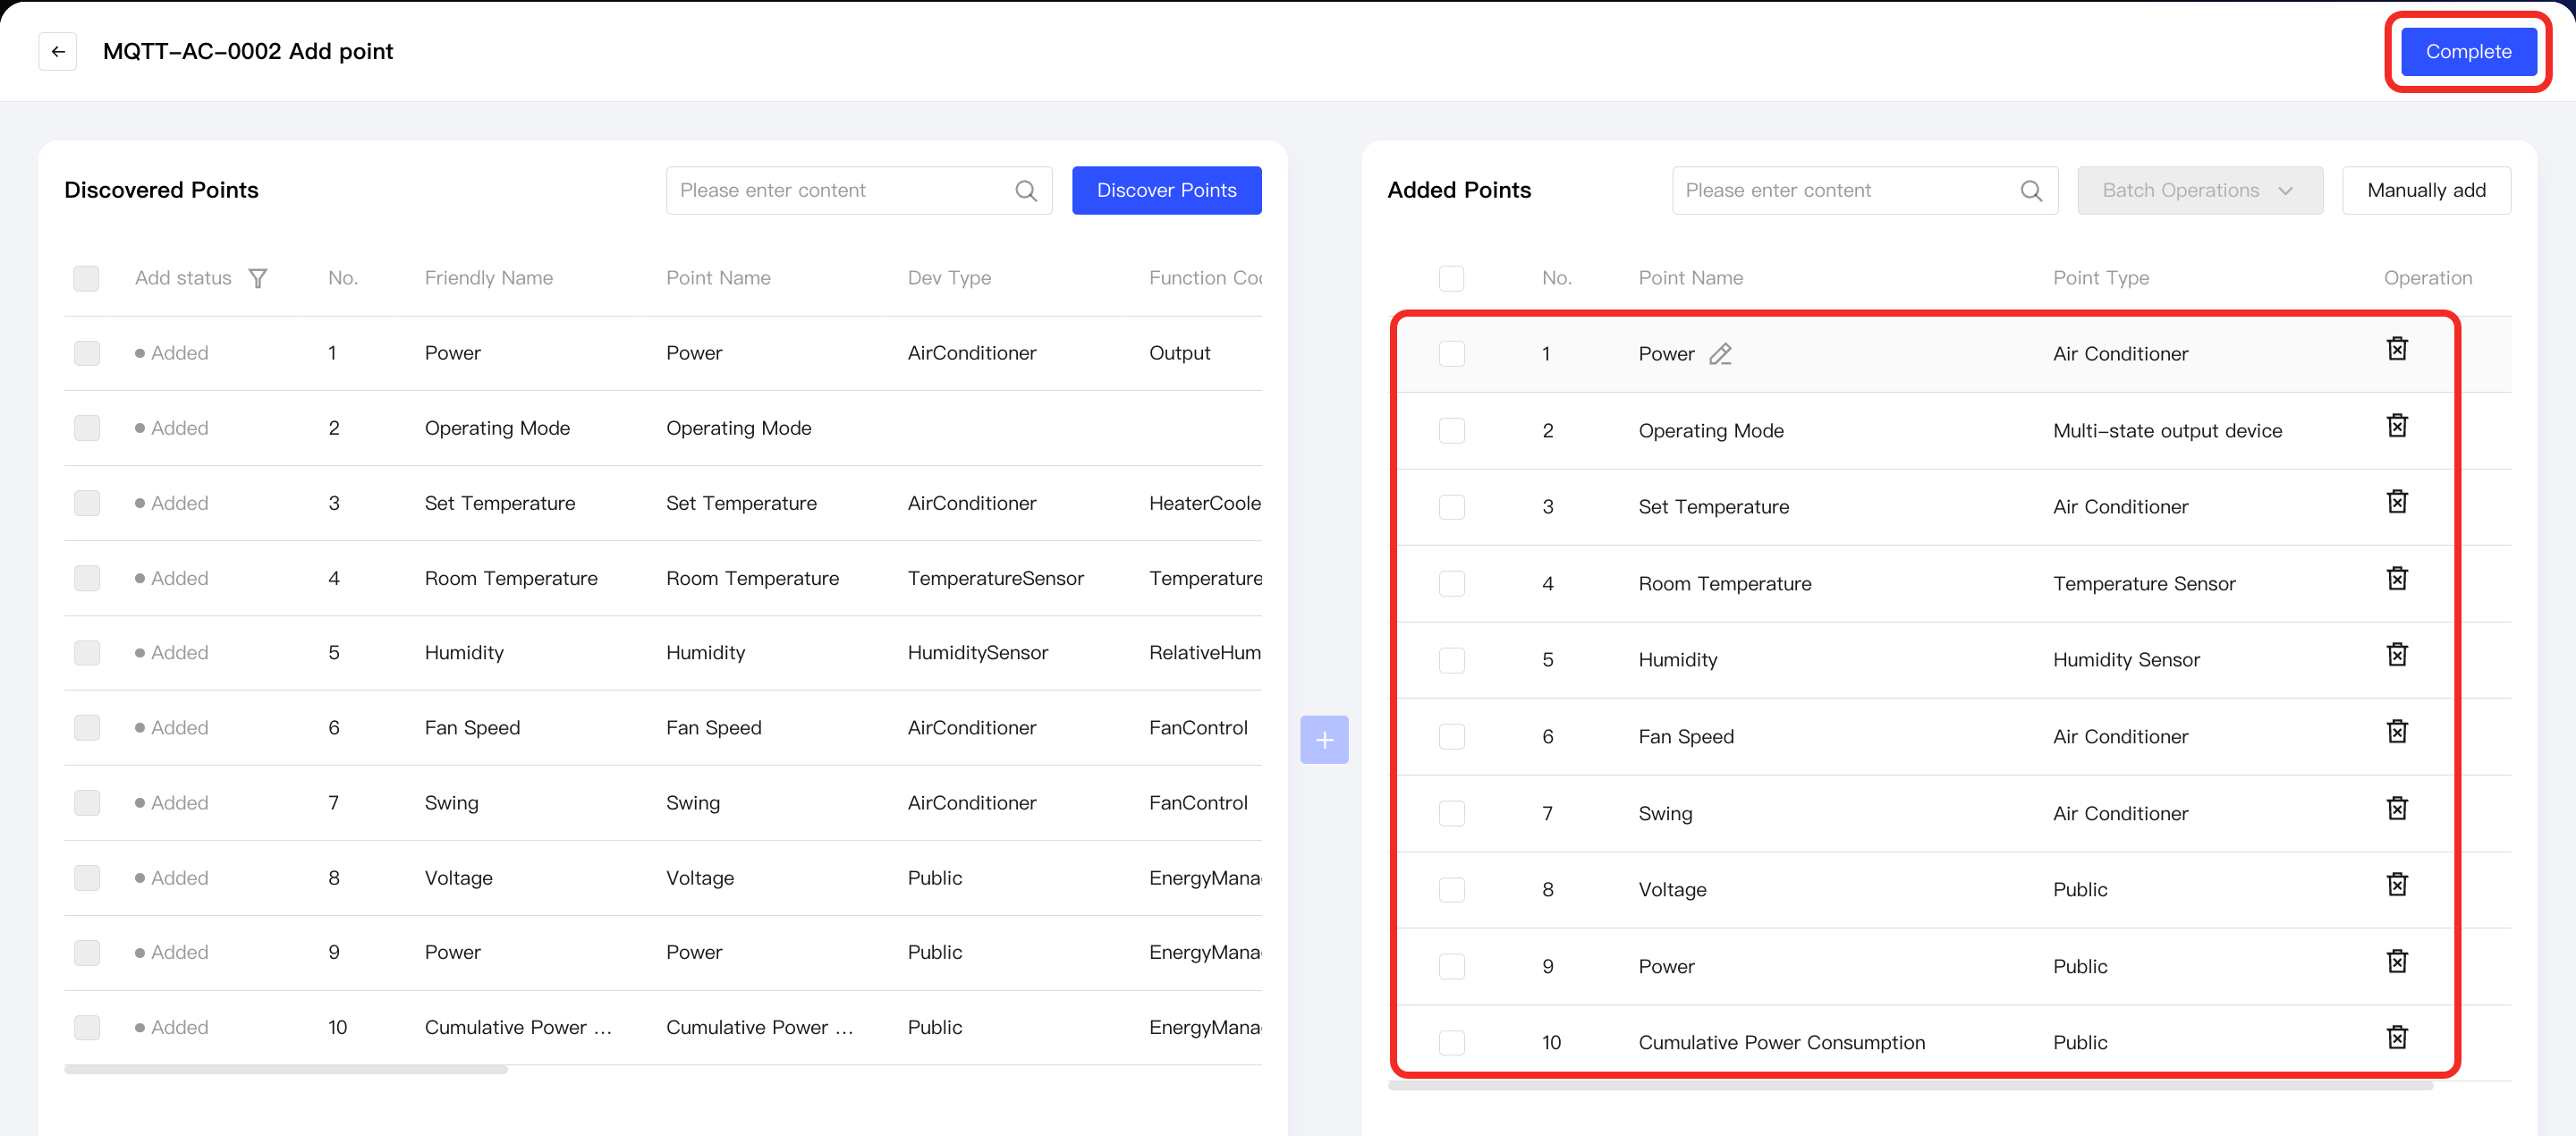Click Operating Mode friendly name in Discovered Points
The image size is (2576, 1136).
pyautogui.click(x=497, y=428)
